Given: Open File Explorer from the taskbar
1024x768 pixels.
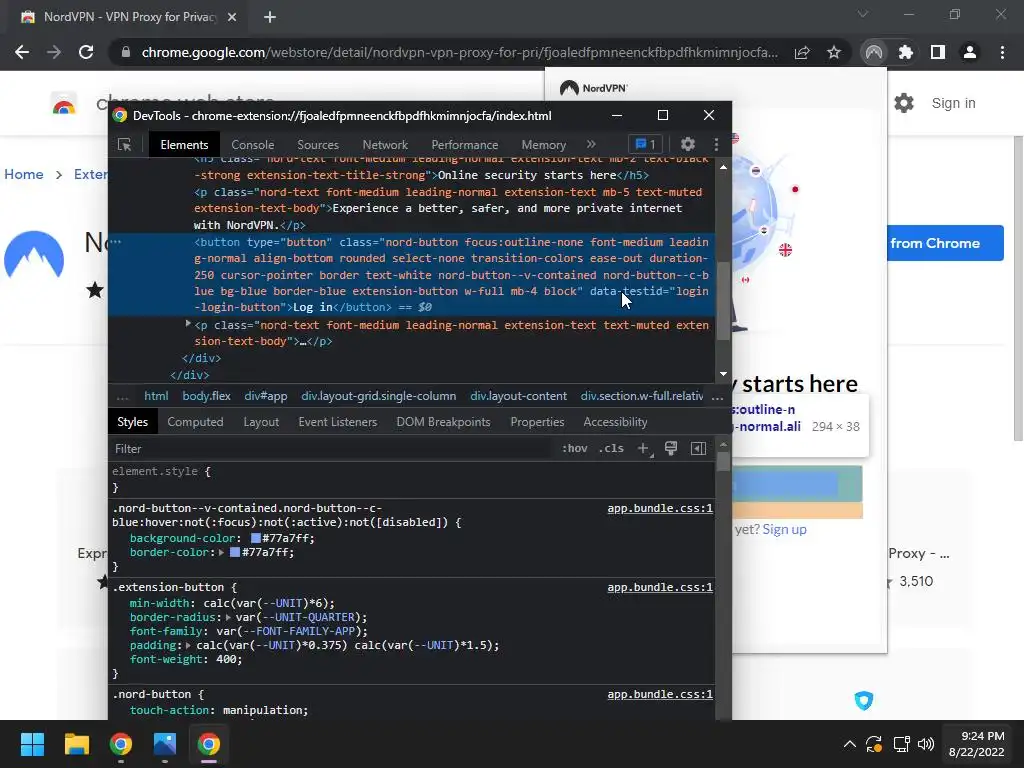Looking at the screenshot, I should pyautogui.click(x=76, y=744).
